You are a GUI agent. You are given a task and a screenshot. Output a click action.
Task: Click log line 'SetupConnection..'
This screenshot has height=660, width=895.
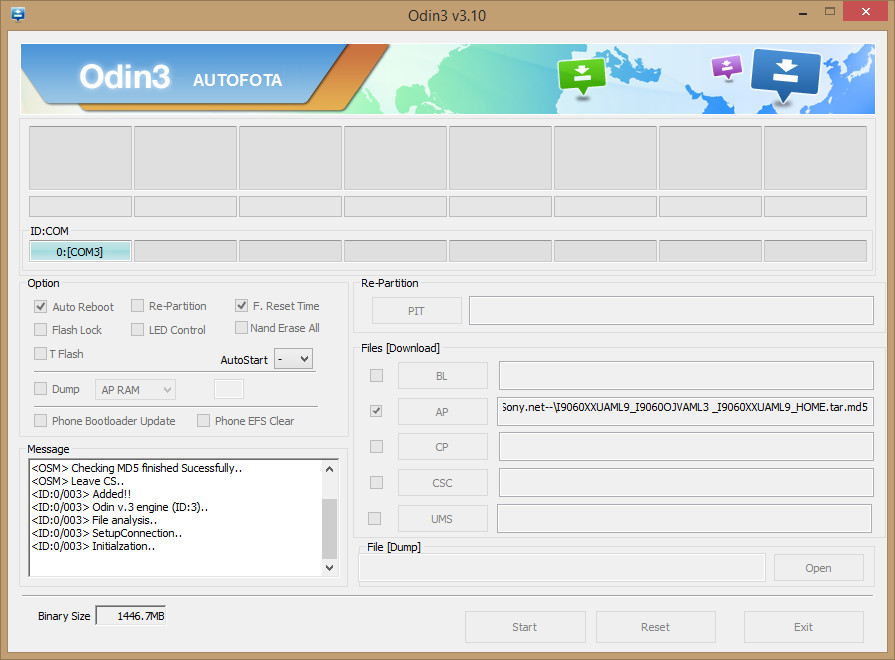pyautogui.click(x=107, y=534)
